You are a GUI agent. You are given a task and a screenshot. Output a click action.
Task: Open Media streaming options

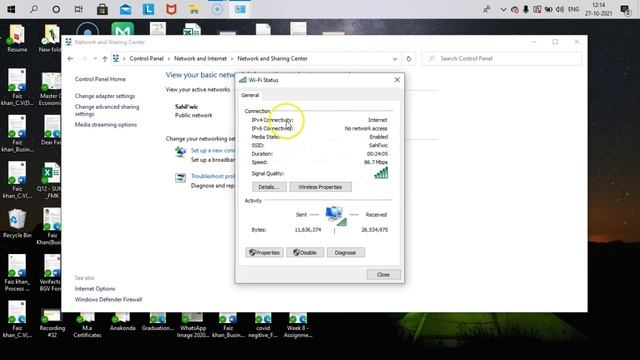(106, 125)
